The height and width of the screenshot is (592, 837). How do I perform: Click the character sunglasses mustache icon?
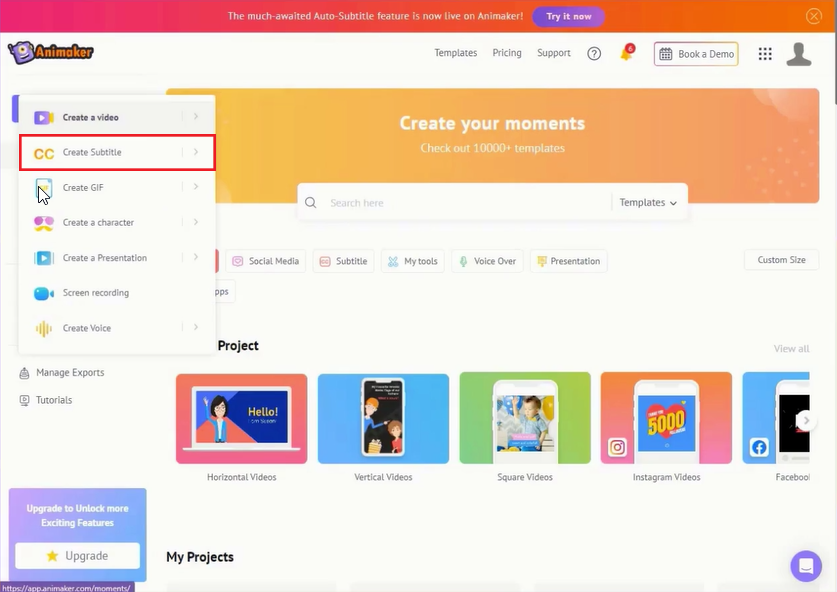coord(44,223)
